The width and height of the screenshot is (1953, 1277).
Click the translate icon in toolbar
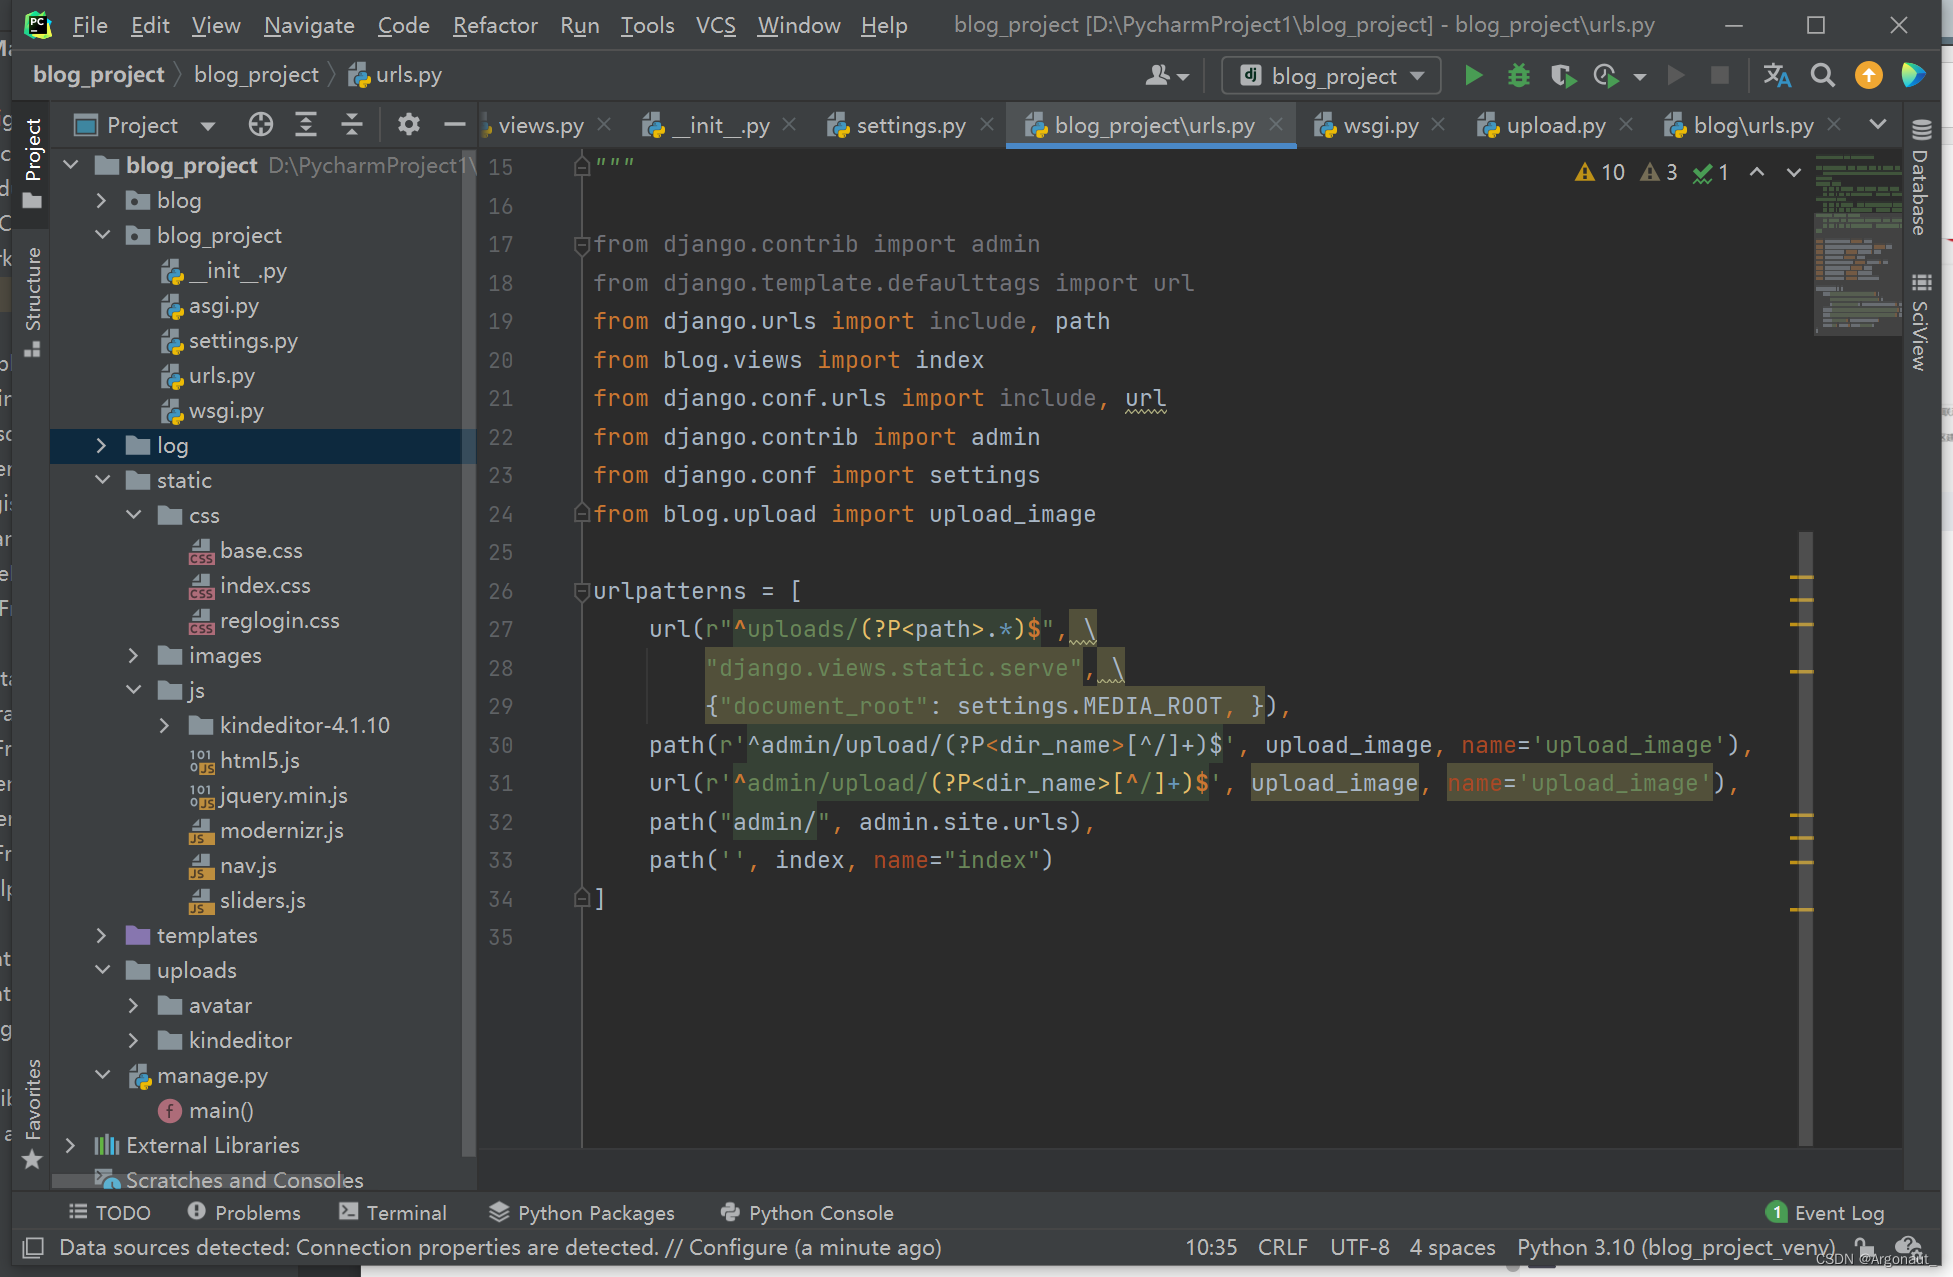[1776, 76]
